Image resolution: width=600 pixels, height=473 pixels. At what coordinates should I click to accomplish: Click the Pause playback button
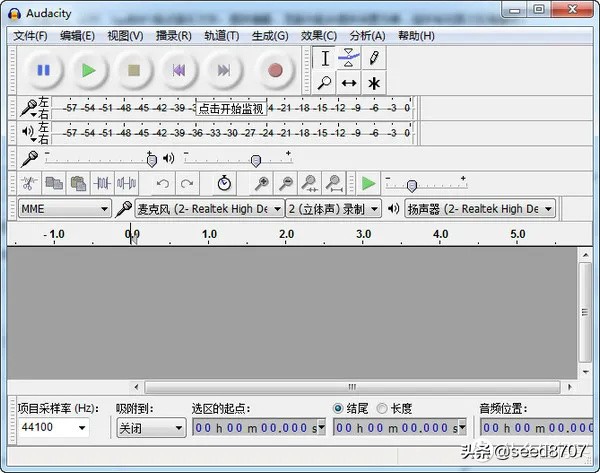point(43,70)
